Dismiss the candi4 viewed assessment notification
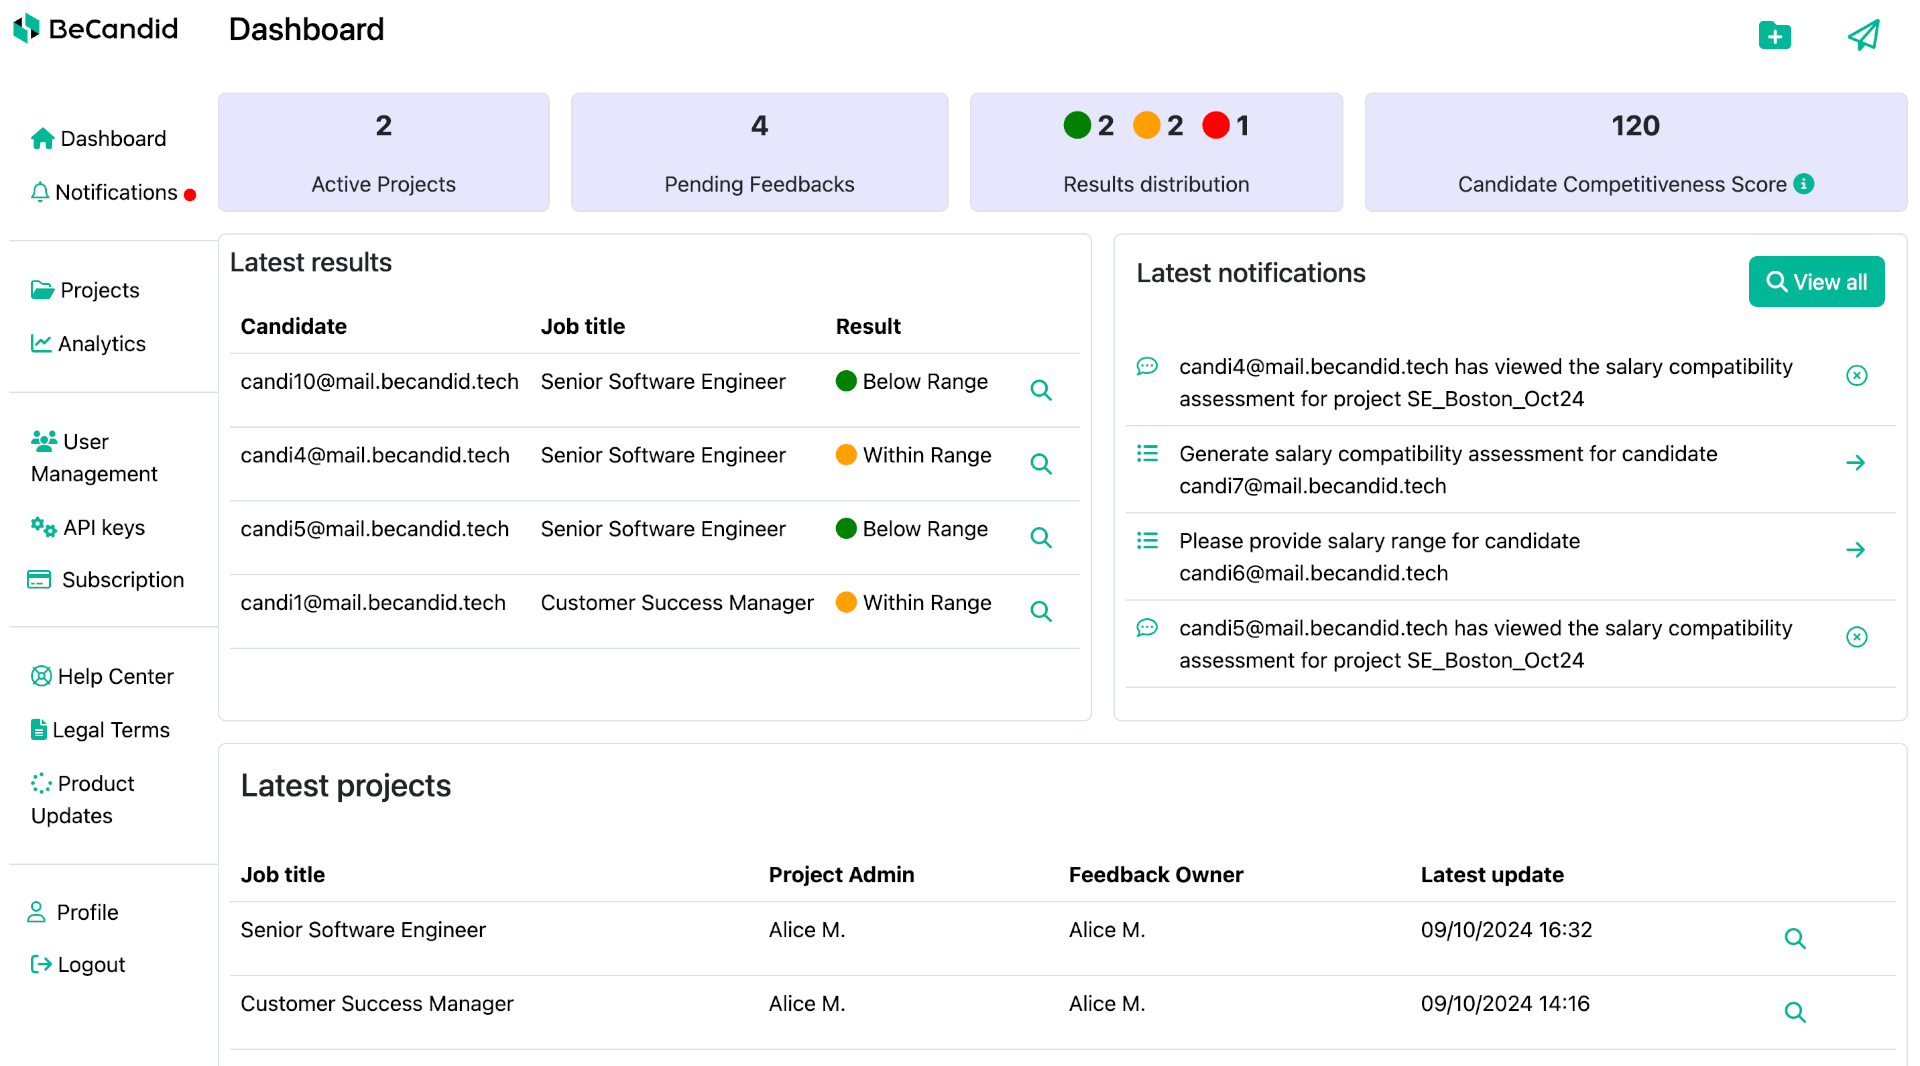The width and height of the screenshot is (1920, 1066). point(1857,375)
